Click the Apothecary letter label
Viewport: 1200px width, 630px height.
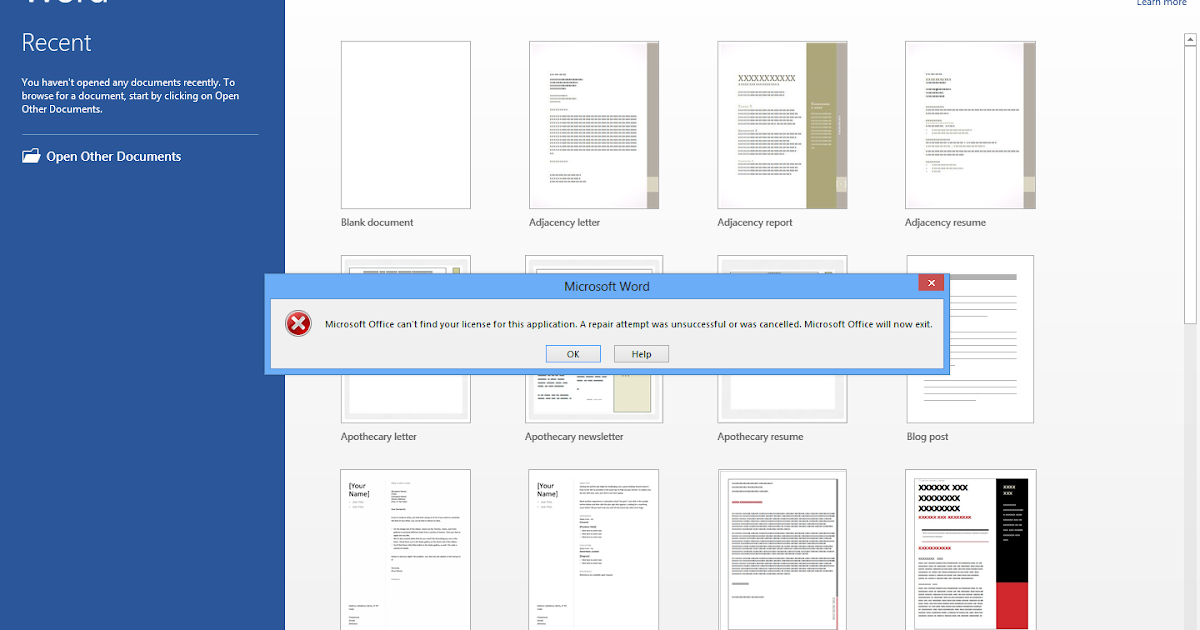pyautogui.click(x=379, y=437)
